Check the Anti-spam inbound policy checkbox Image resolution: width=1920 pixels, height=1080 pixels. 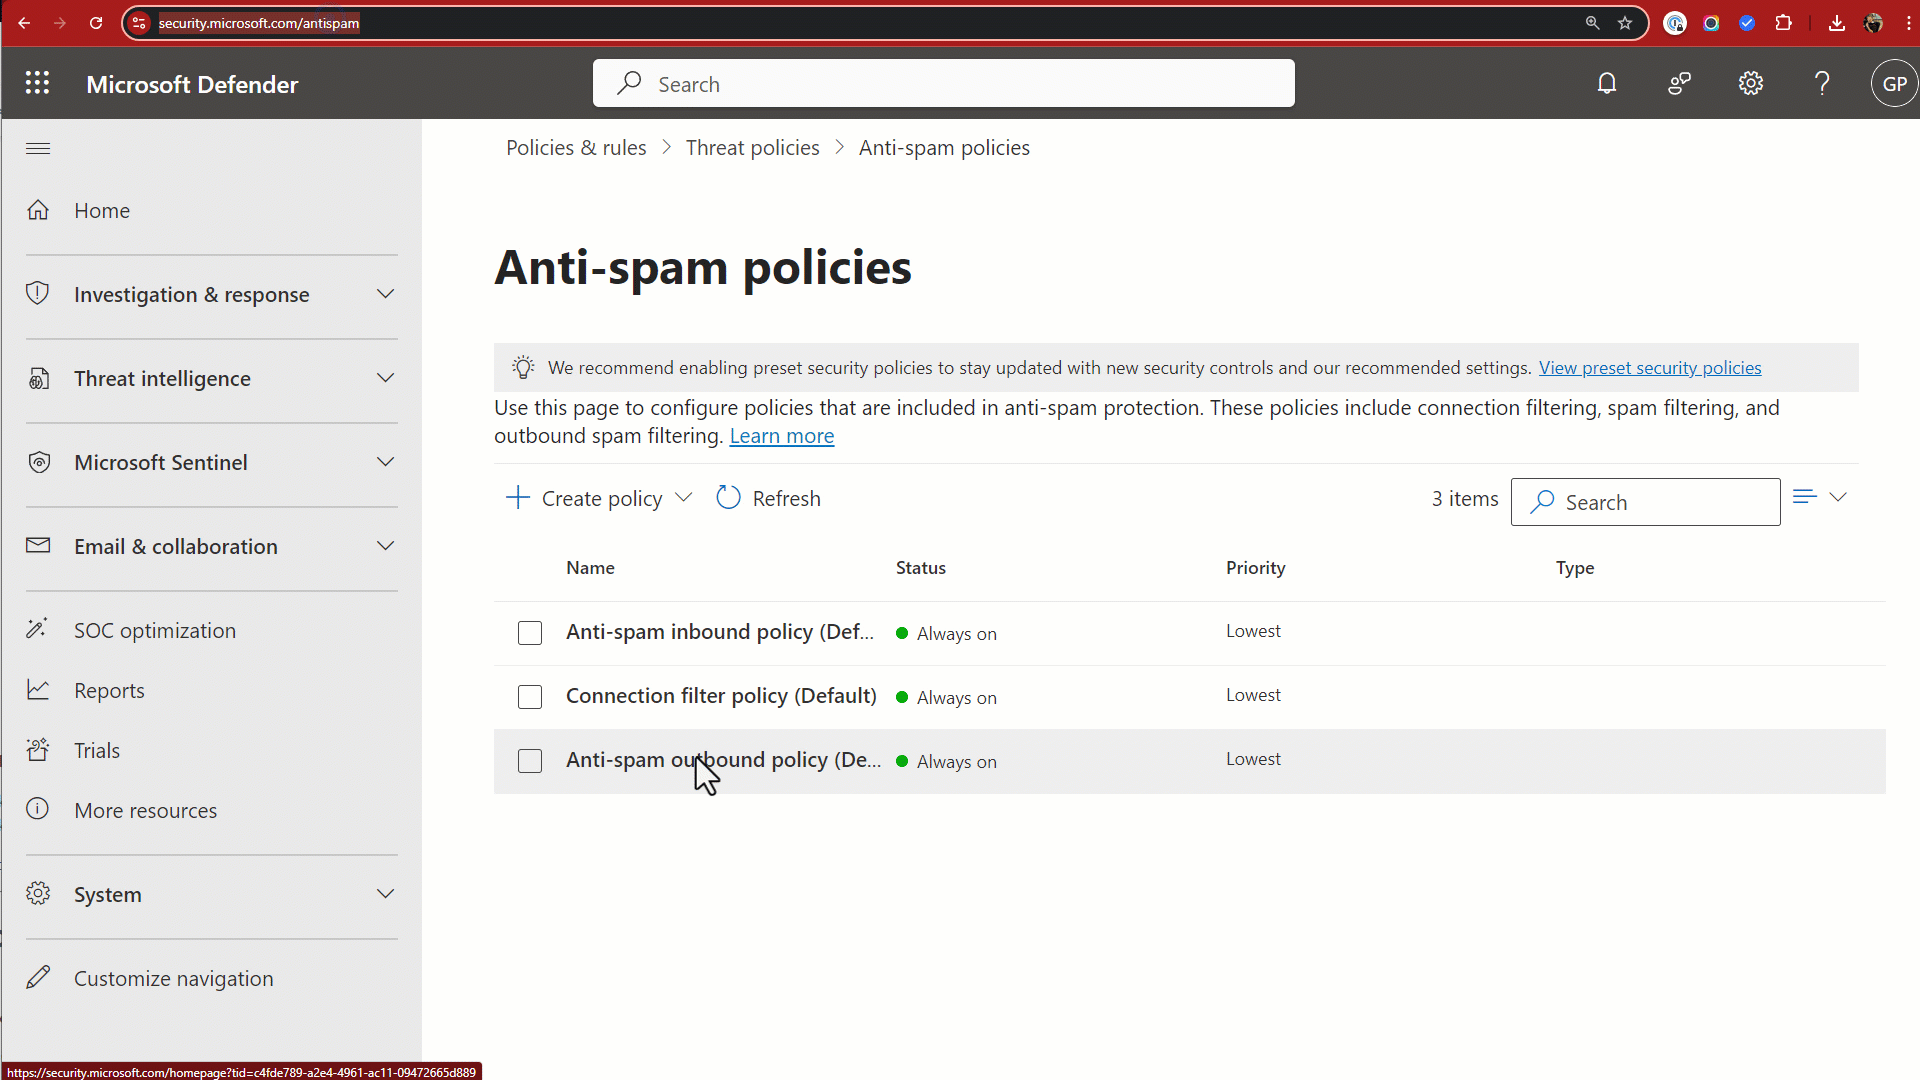(530, 633)
